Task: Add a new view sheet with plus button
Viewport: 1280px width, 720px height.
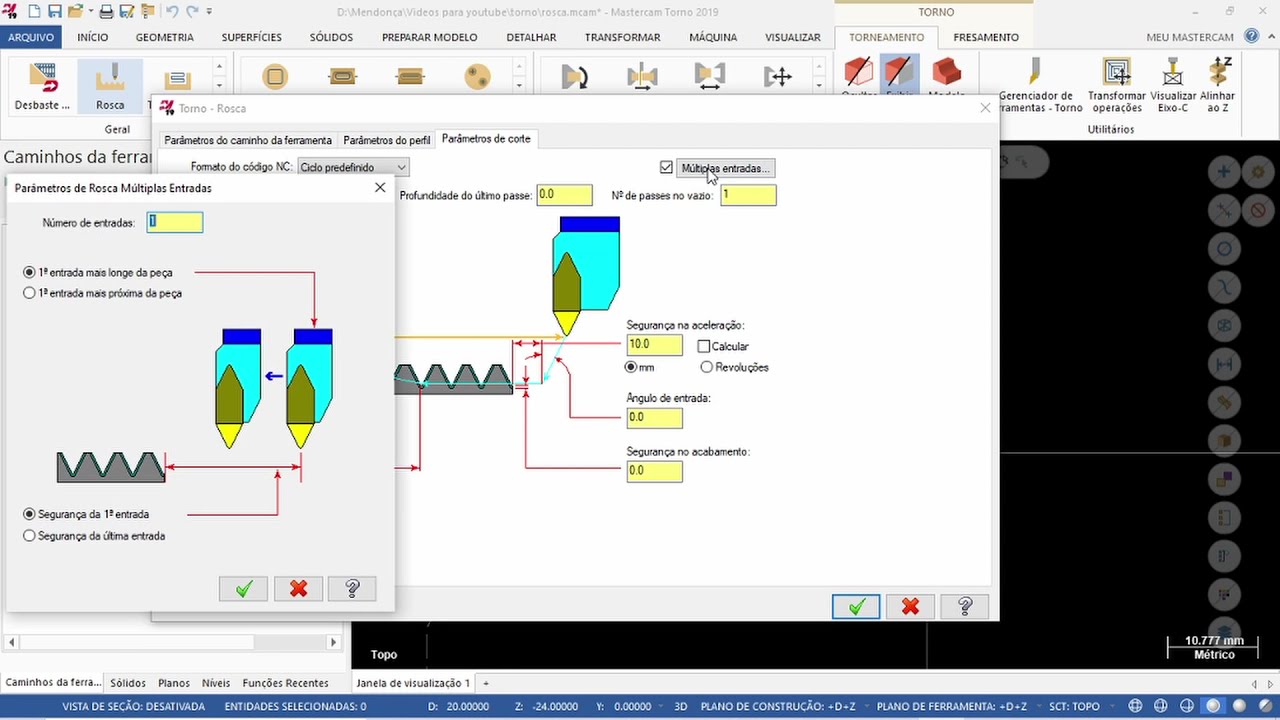Action: [x=486, y=683]
